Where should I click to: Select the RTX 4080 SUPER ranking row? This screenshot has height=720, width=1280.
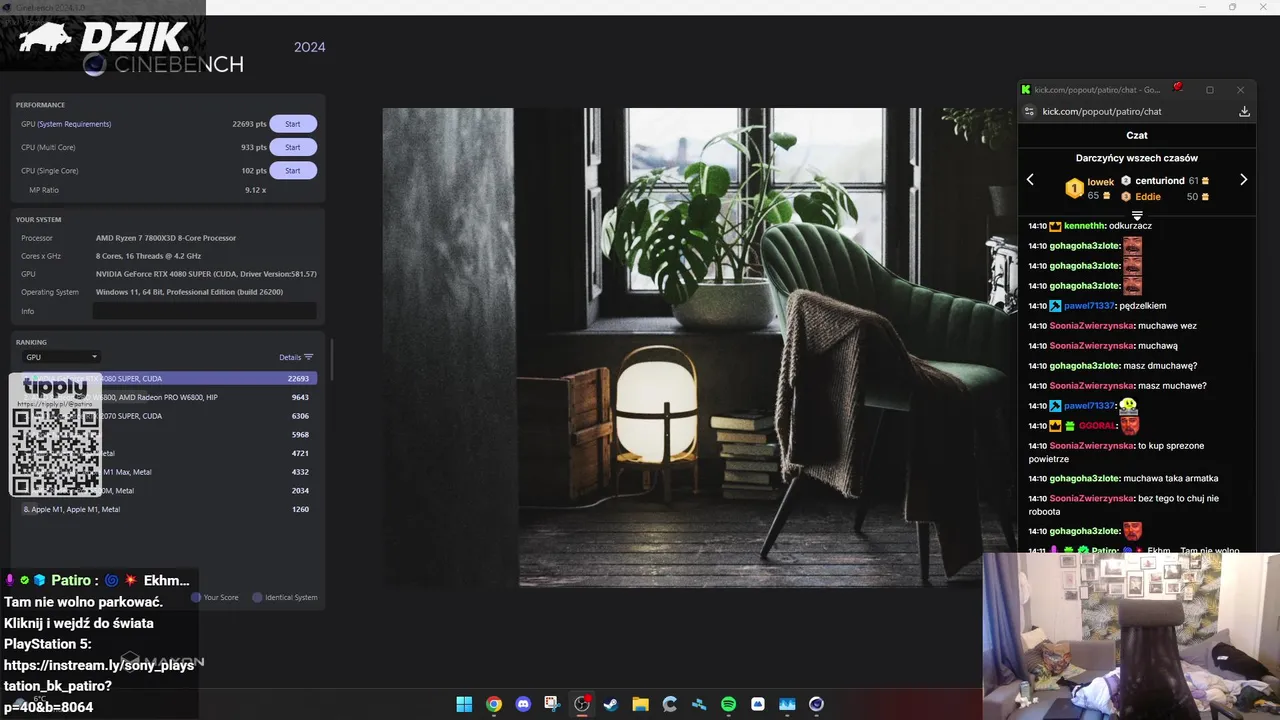click(x=169, y=378)
